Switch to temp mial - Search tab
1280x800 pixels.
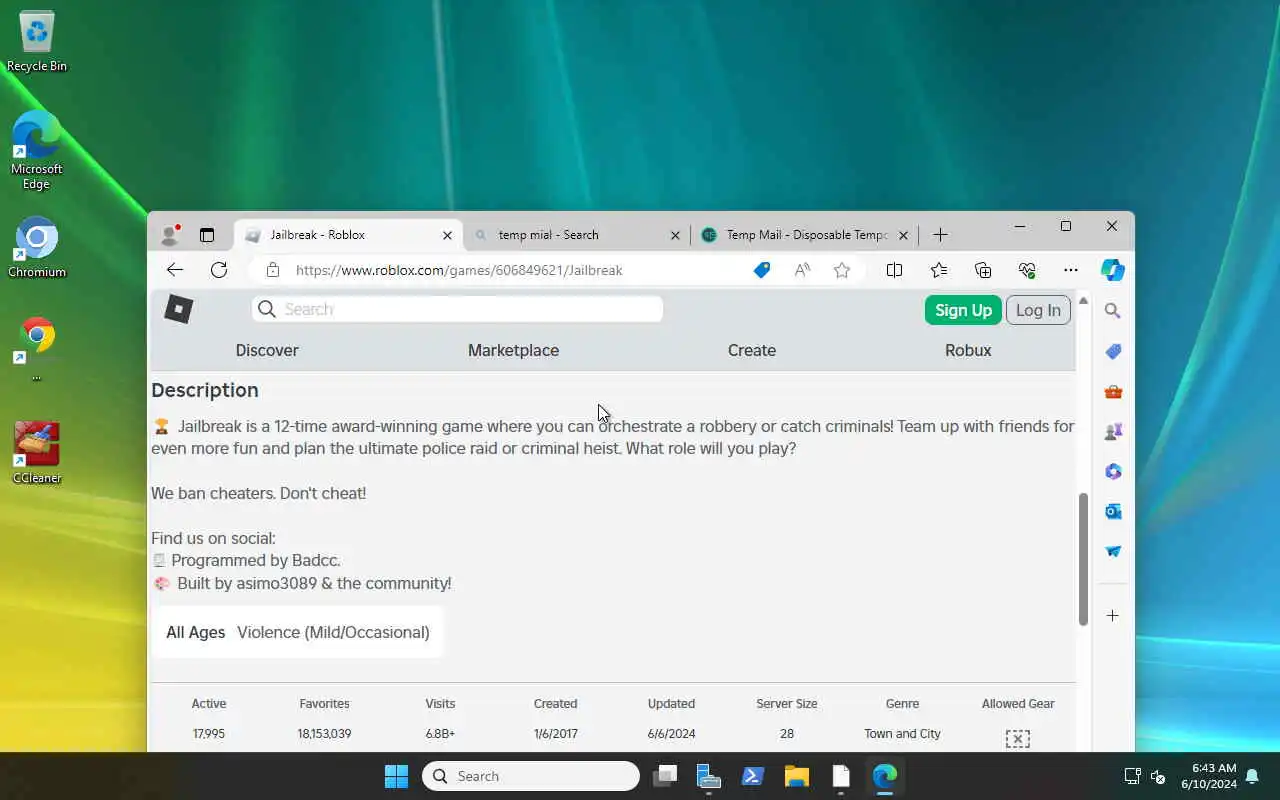(576, 235)
